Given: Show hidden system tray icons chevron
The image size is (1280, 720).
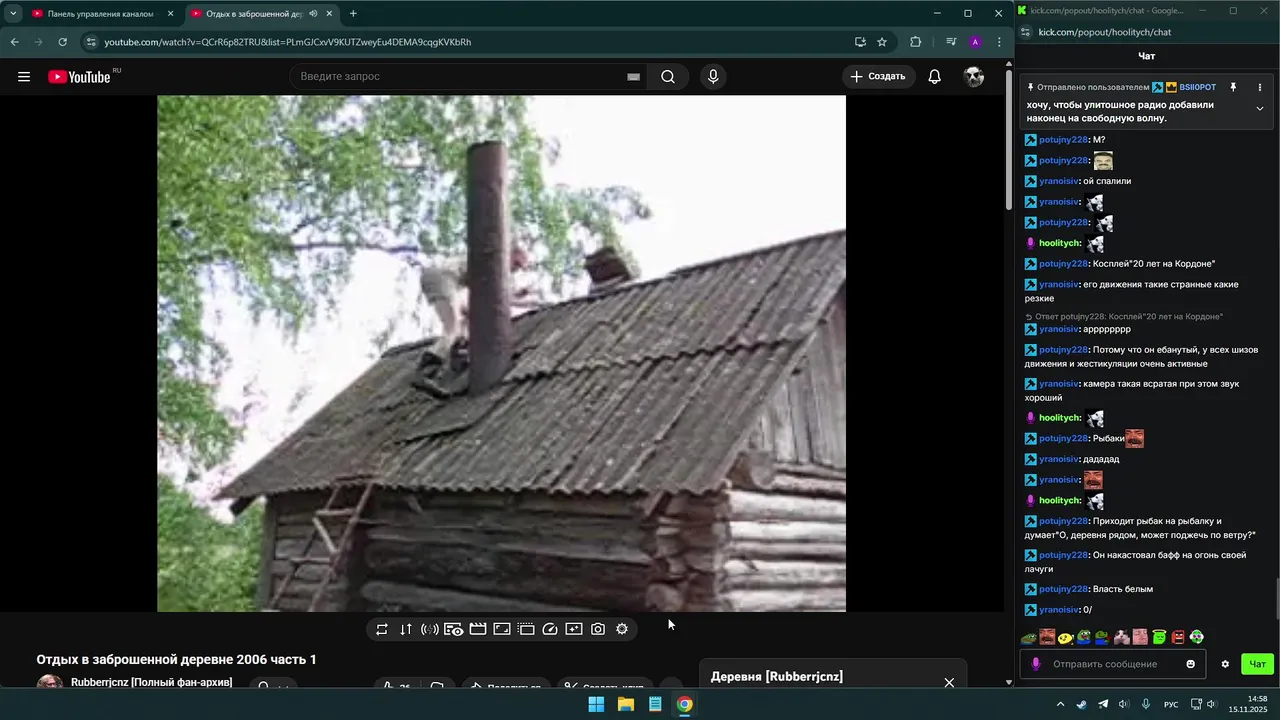Looking at the screenshot, I should click(x=1061, y=704).
